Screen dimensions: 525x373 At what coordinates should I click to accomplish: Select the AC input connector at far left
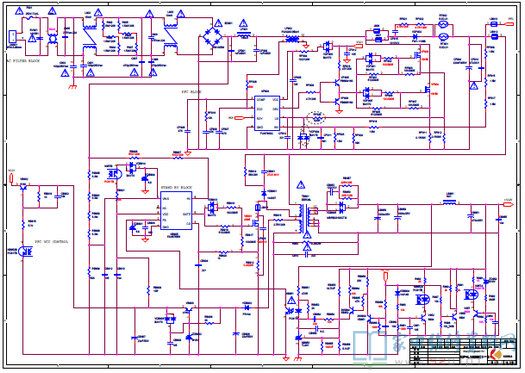pos(12,37)
